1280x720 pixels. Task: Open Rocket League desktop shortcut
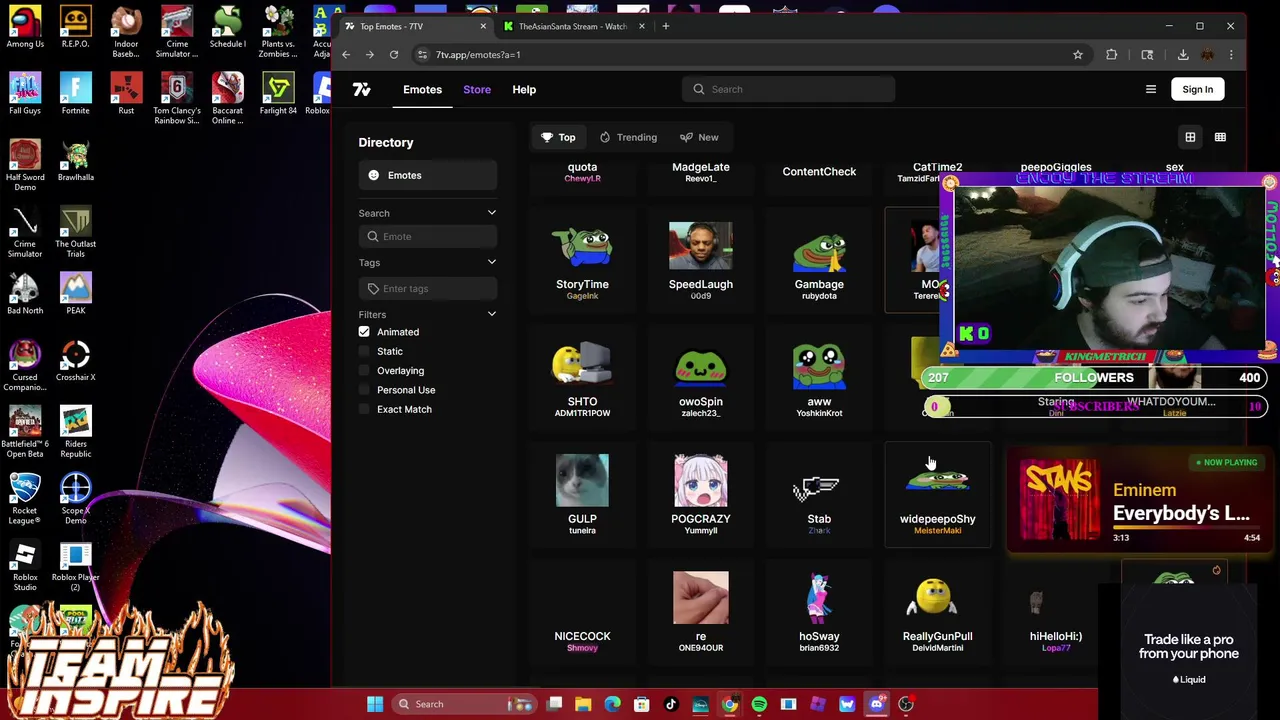(25, 498)
